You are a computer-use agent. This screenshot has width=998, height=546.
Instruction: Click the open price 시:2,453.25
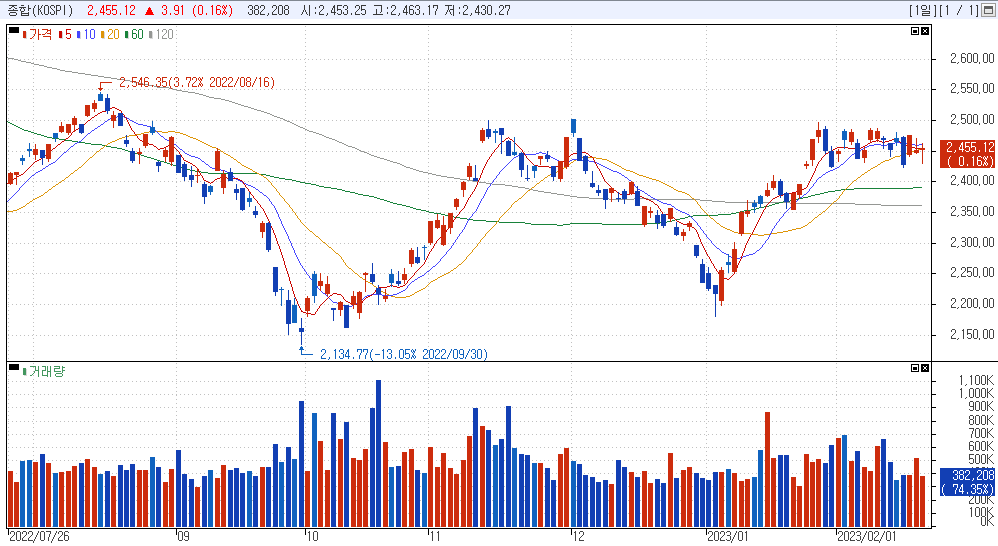click(334, 10)
